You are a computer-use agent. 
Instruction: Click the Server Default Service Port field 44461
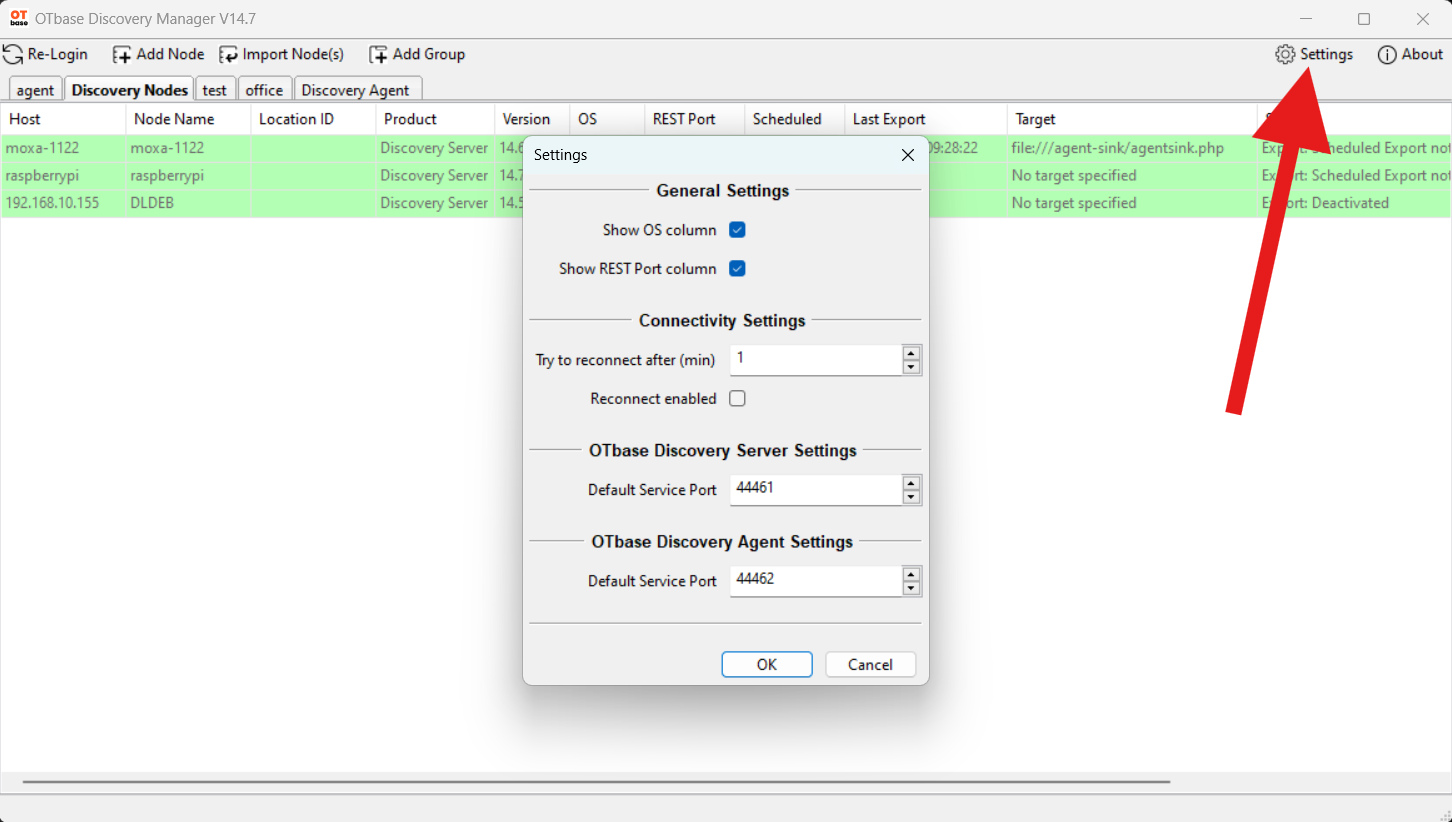(x=816, y=490)
